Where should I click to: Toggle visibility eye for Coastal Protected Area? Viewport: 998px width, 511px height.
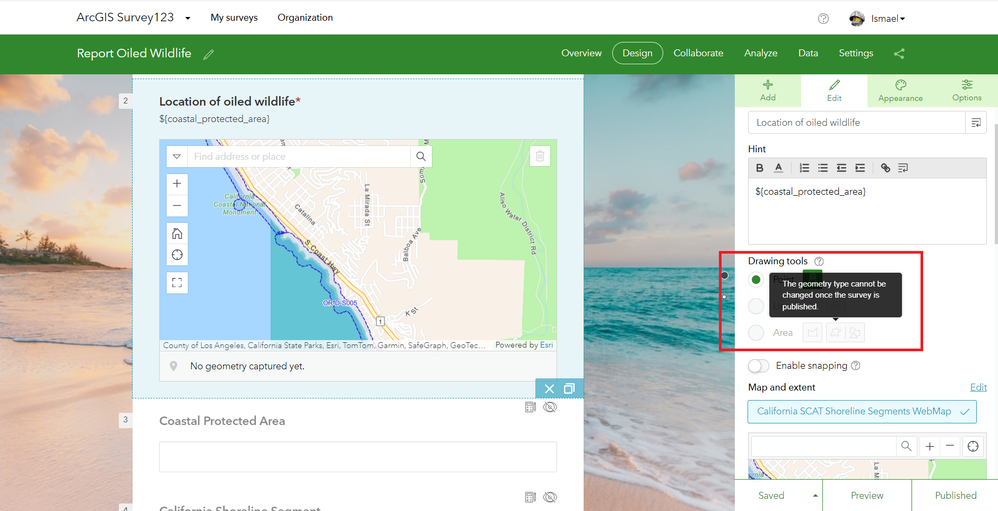click(551, 407)
